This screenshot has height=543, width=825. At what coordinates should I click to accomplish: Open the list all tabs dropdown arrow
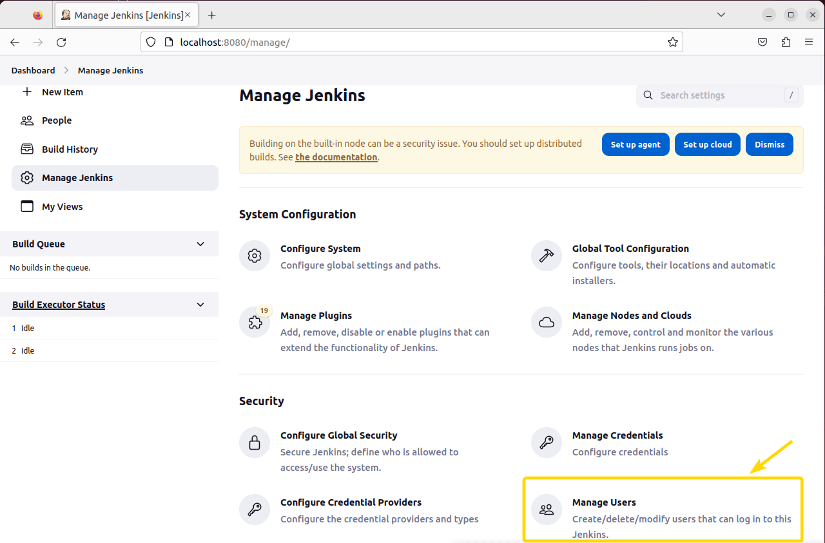coord(721,15)
